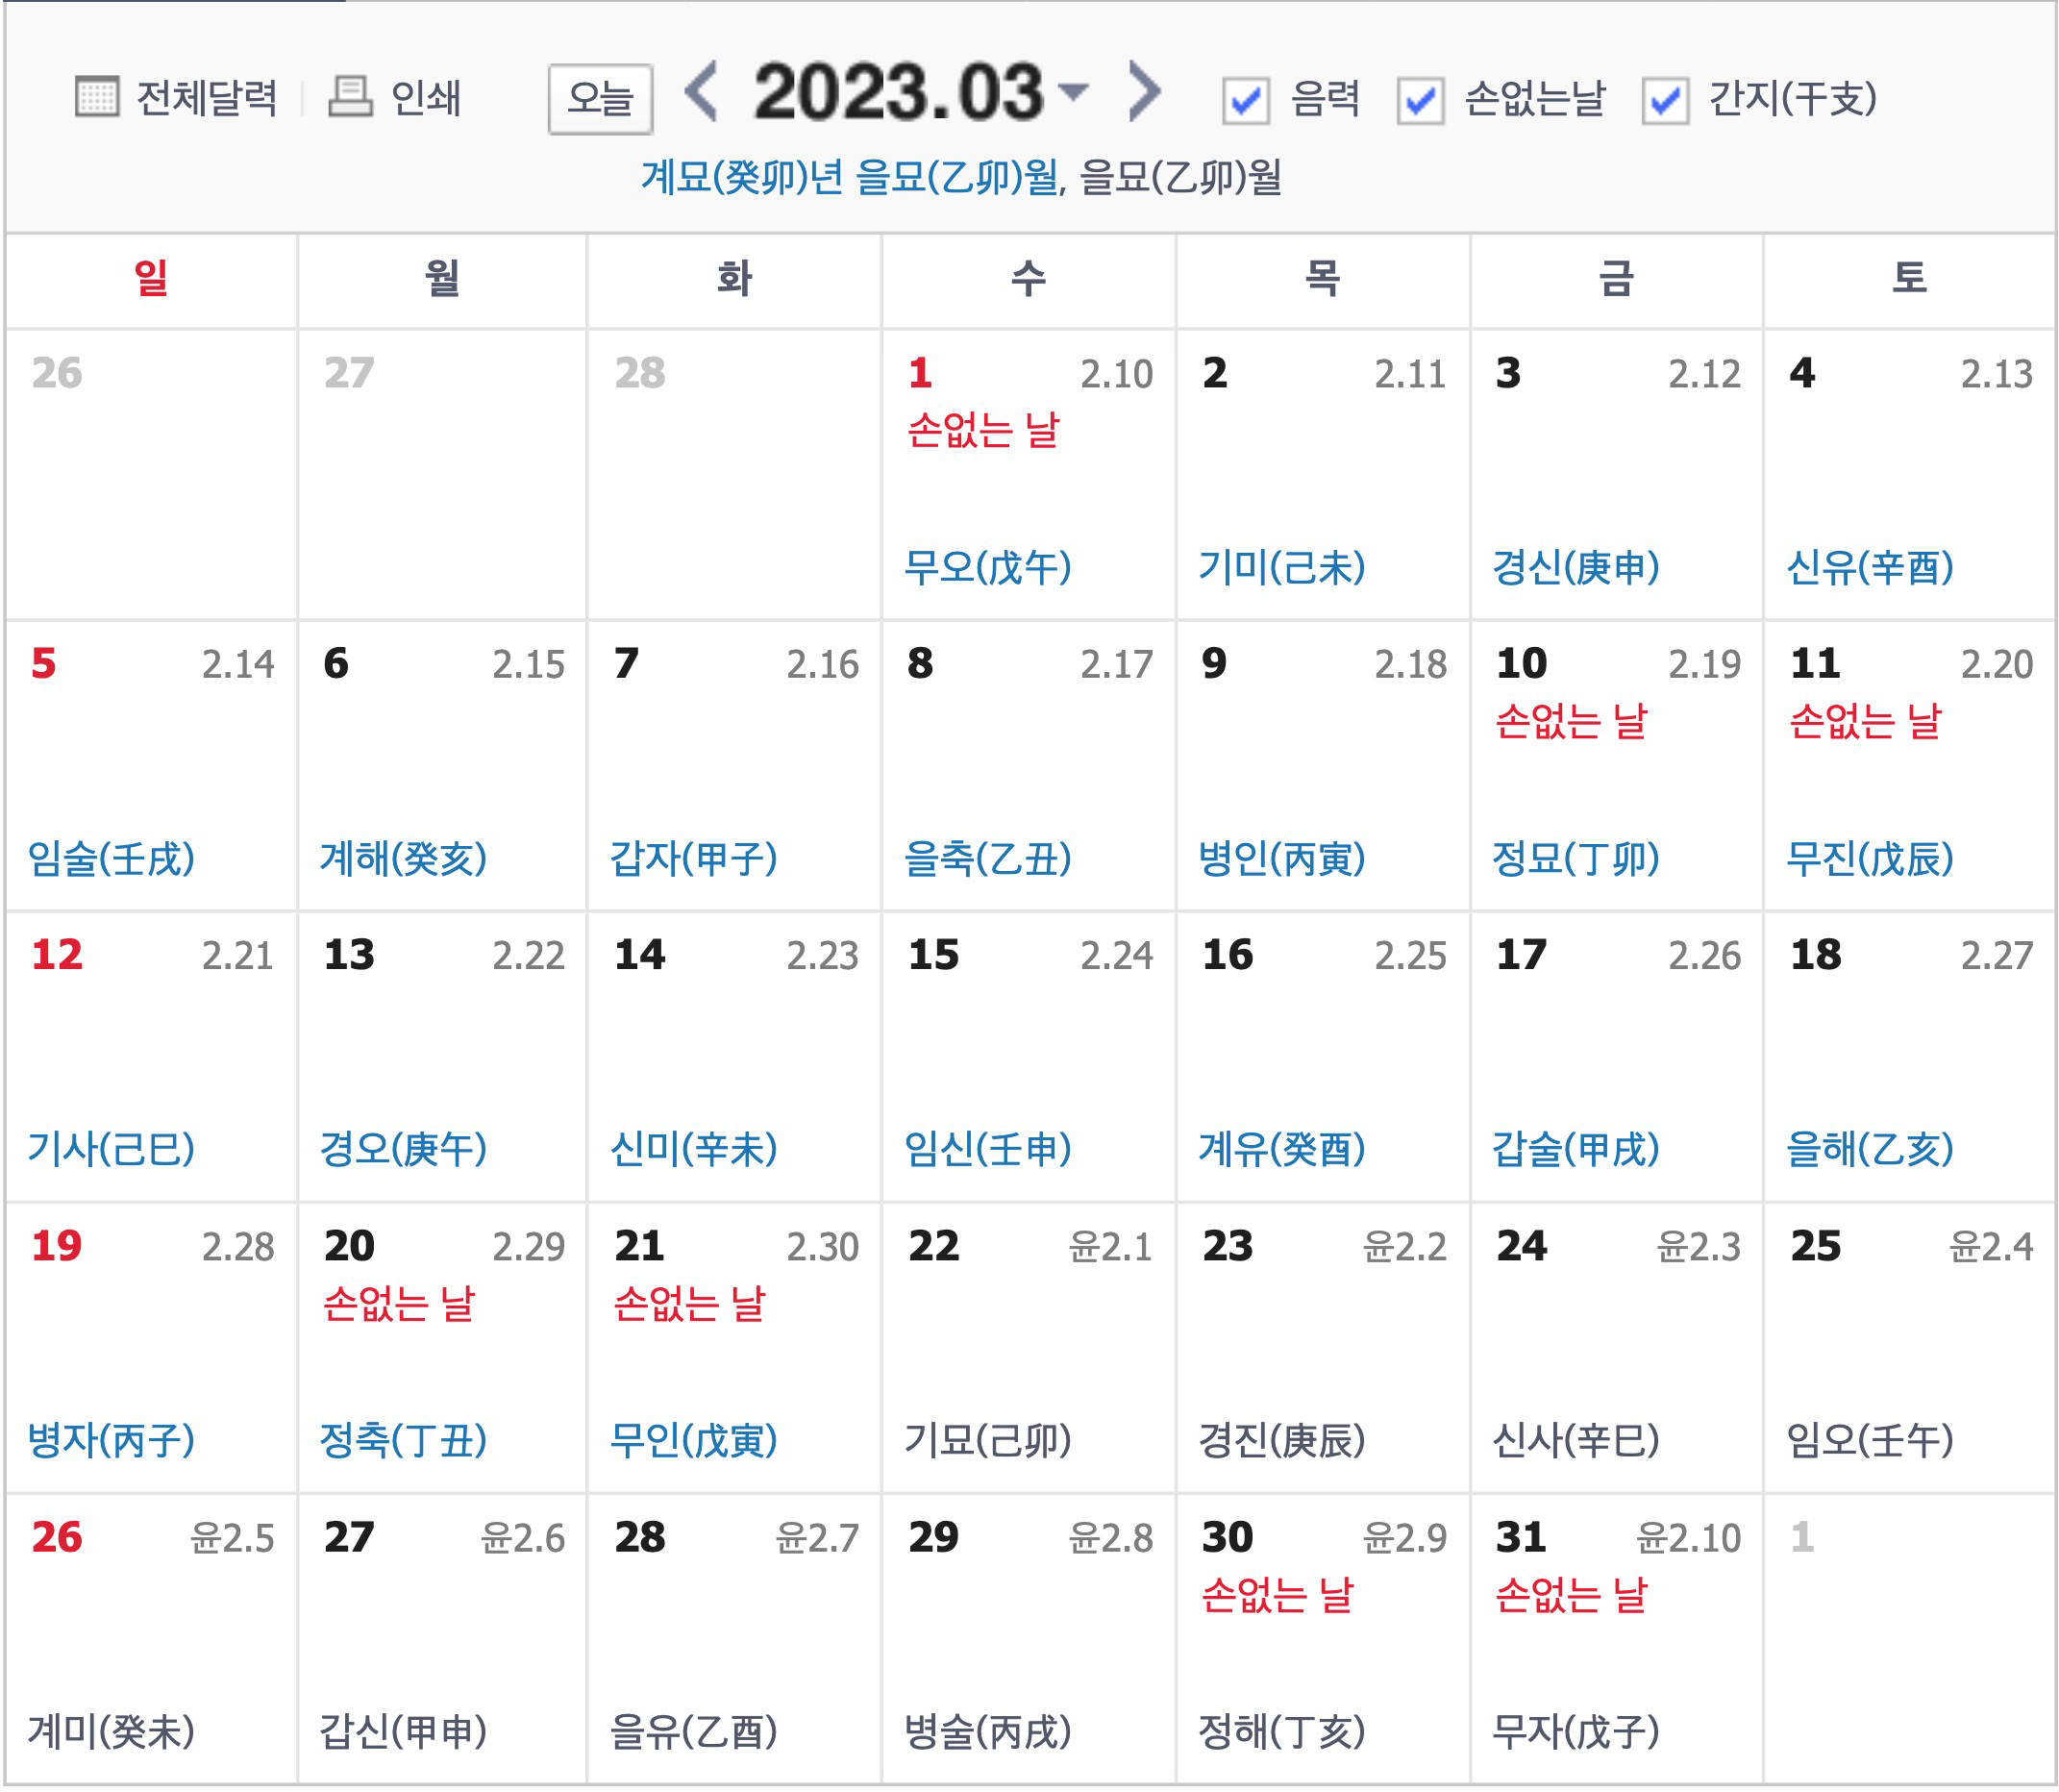Select the 일 Sunday column header
The width and height of the screenshot is (2059, 1792).
pyautogui.click(x=151, y=278)
